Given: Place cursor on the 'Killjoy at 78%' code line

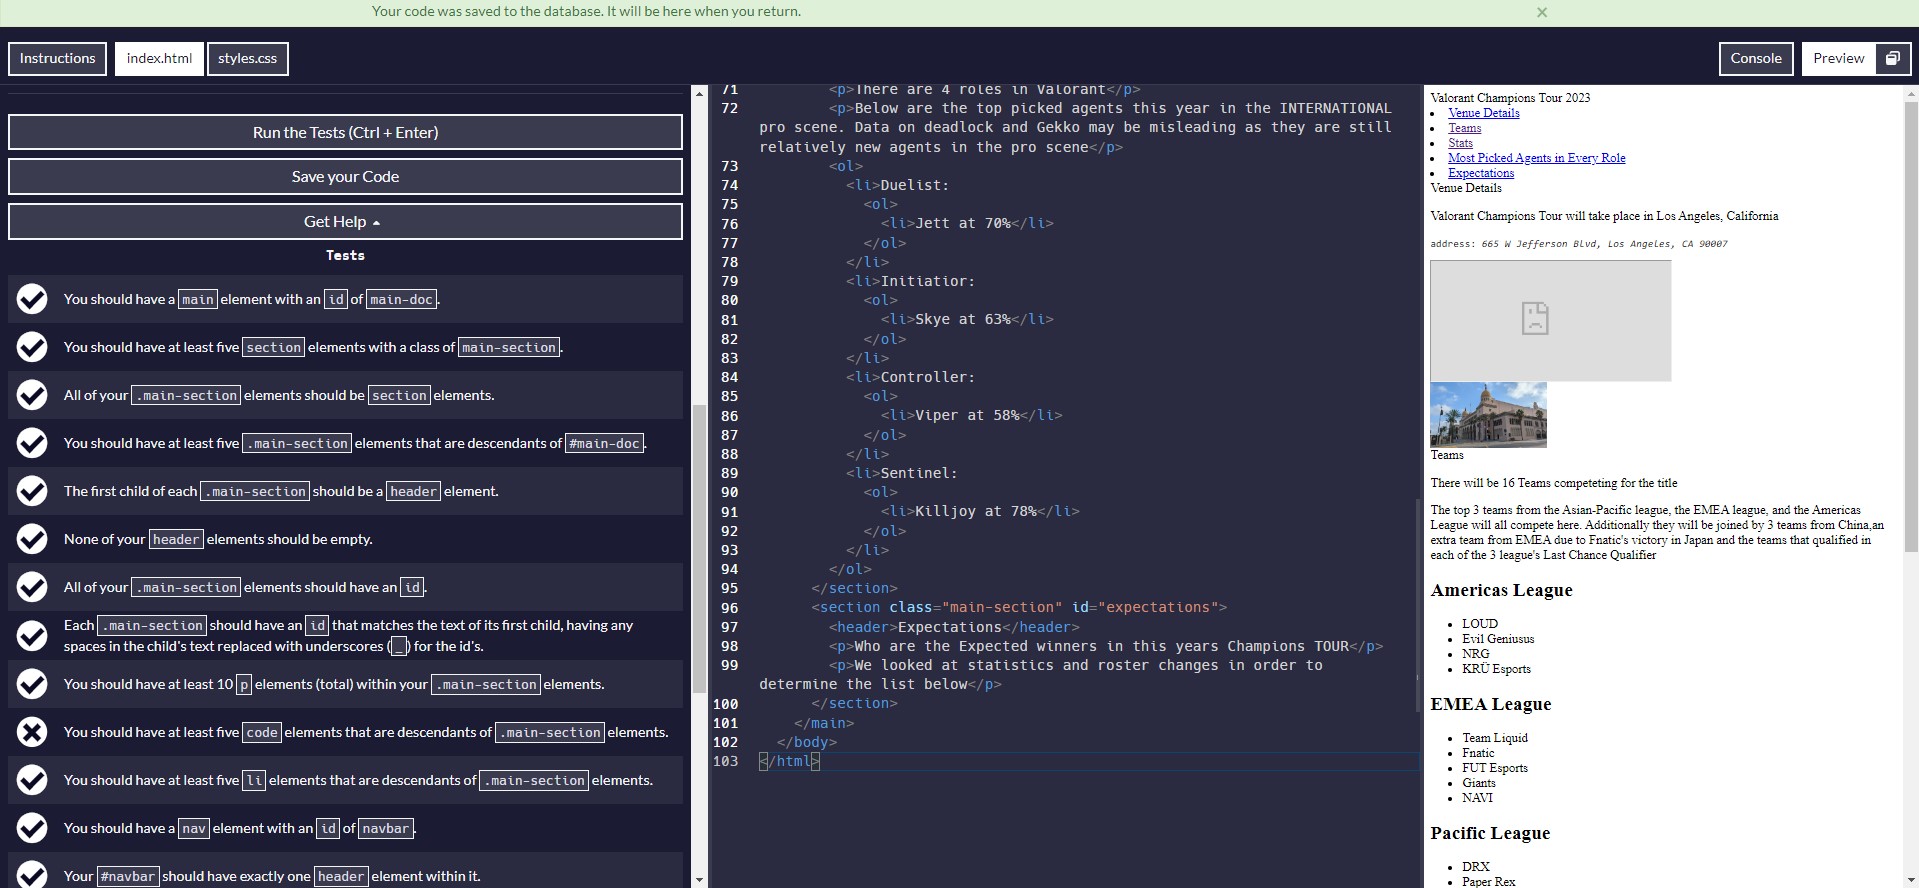Looking at the screenshot, I should (980, 511).
